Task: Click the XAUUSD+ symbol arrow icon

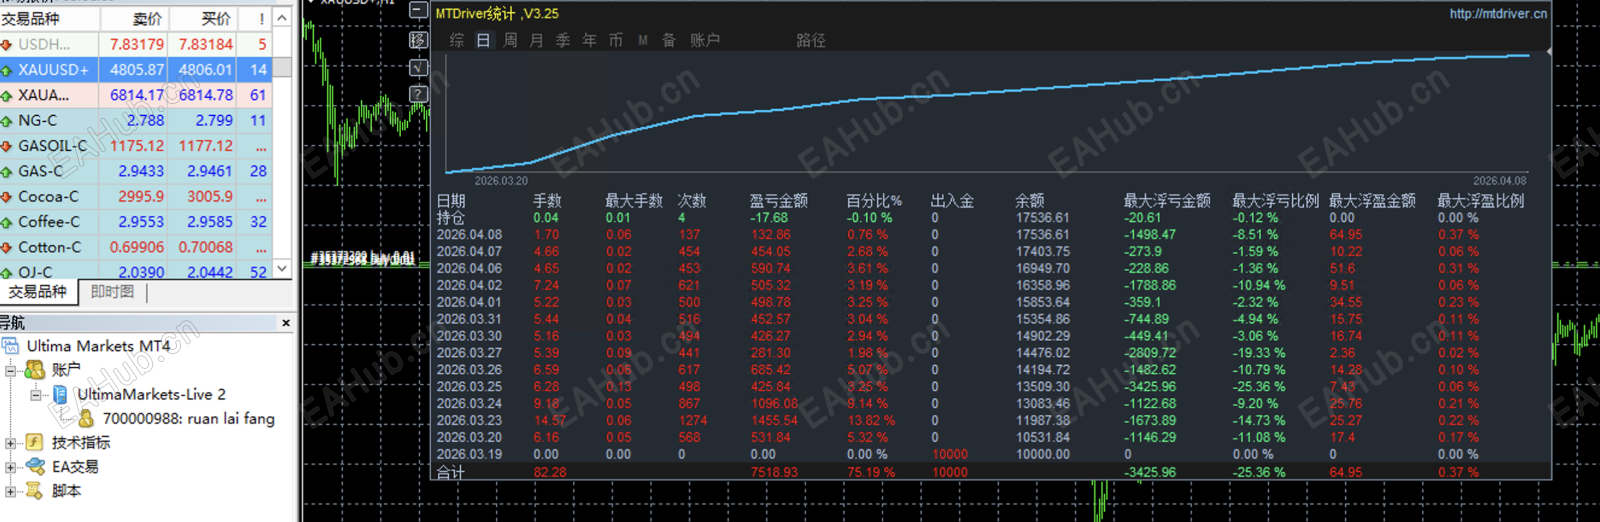Action: [x=7, y=70]
